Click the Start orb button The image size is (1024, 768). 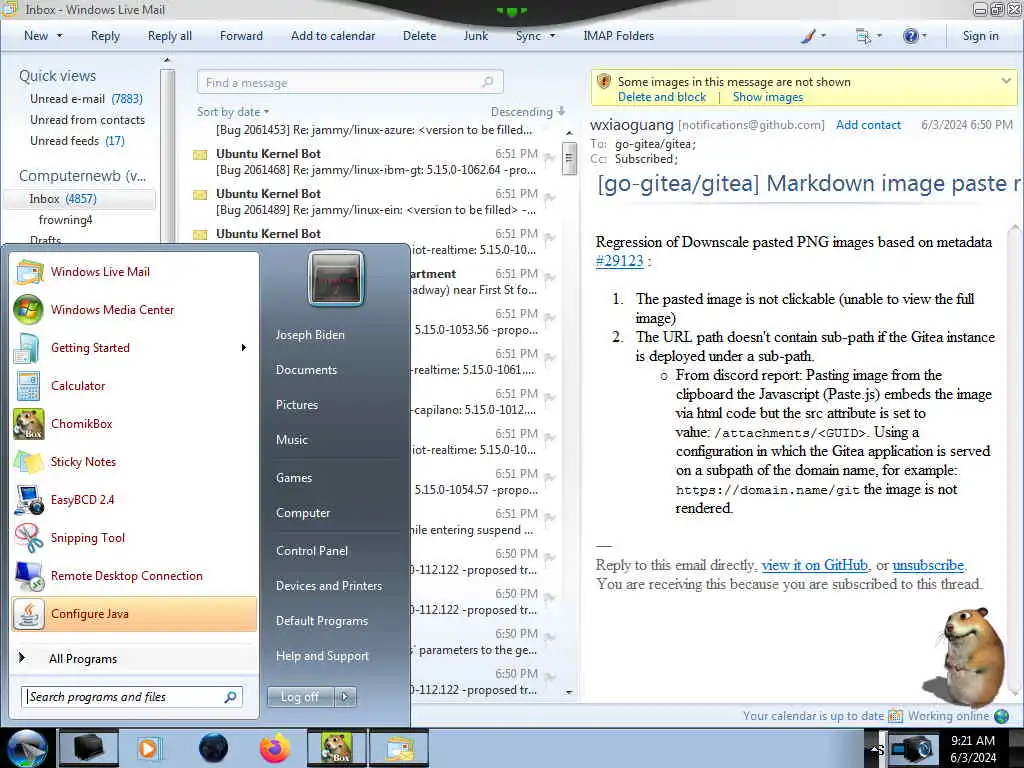[26, 748]
